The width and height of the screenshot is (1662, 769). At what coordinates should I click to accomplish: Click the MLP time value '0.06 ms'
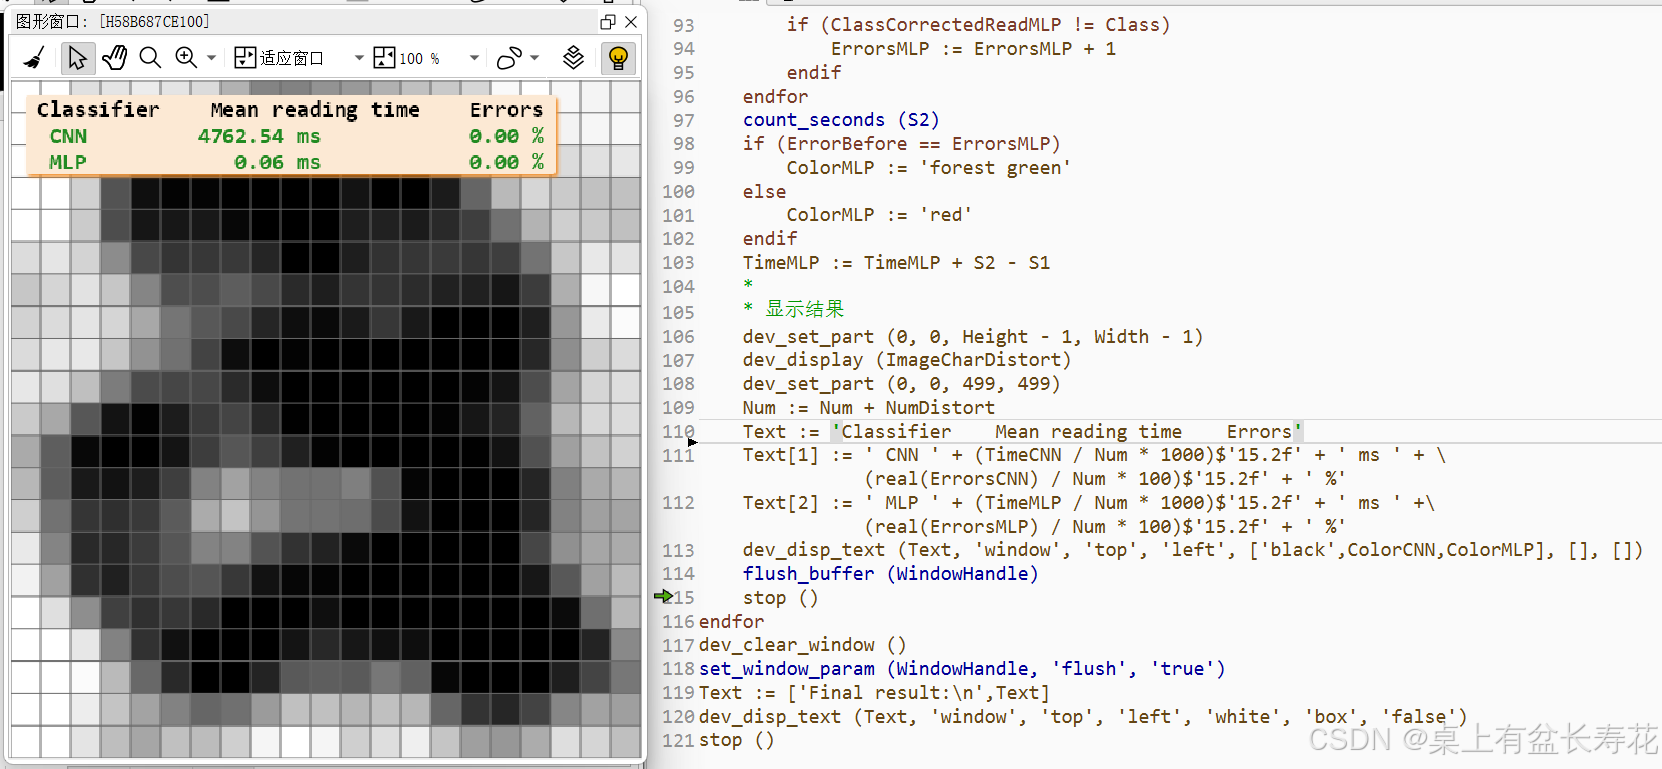point(277,162)
